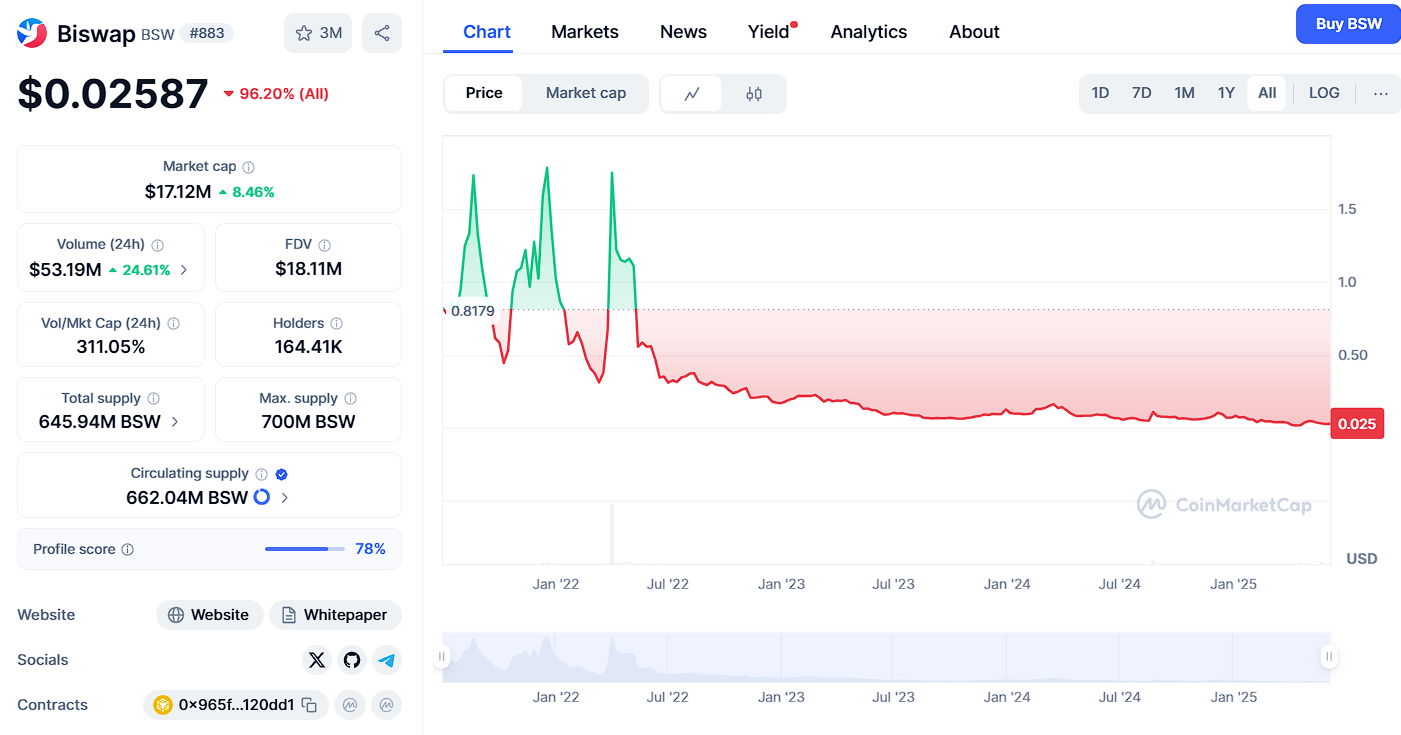Open the Whitepaper link
This screenshot has height=735, width=1401.
[x=335, y=615]
